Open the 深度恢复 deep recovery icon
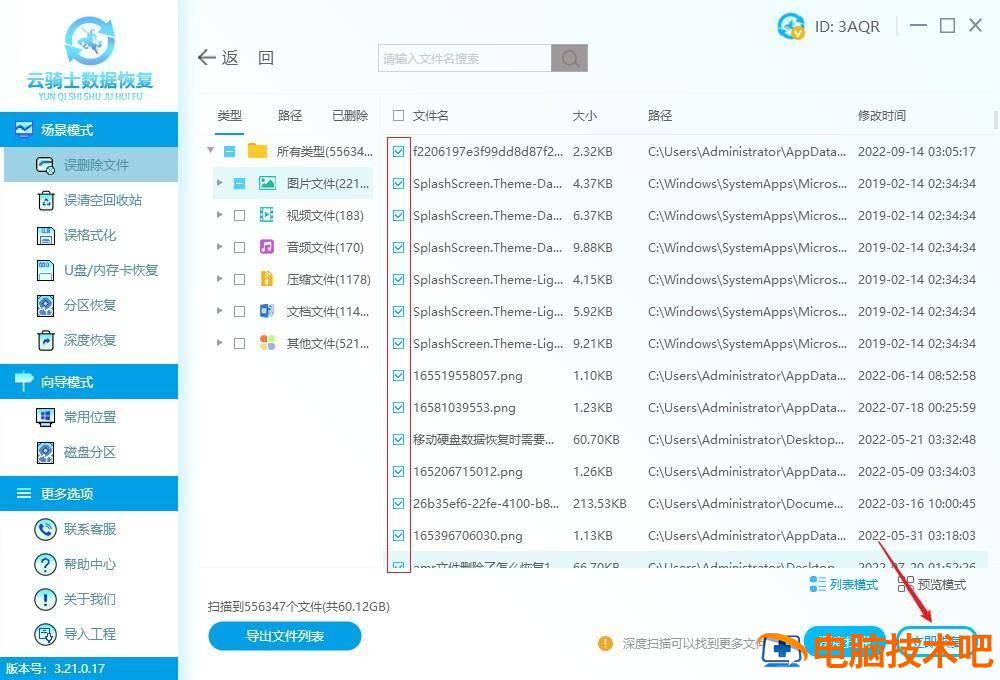The width and height of the screenshot is (1000, 680). tap(46, 341)
